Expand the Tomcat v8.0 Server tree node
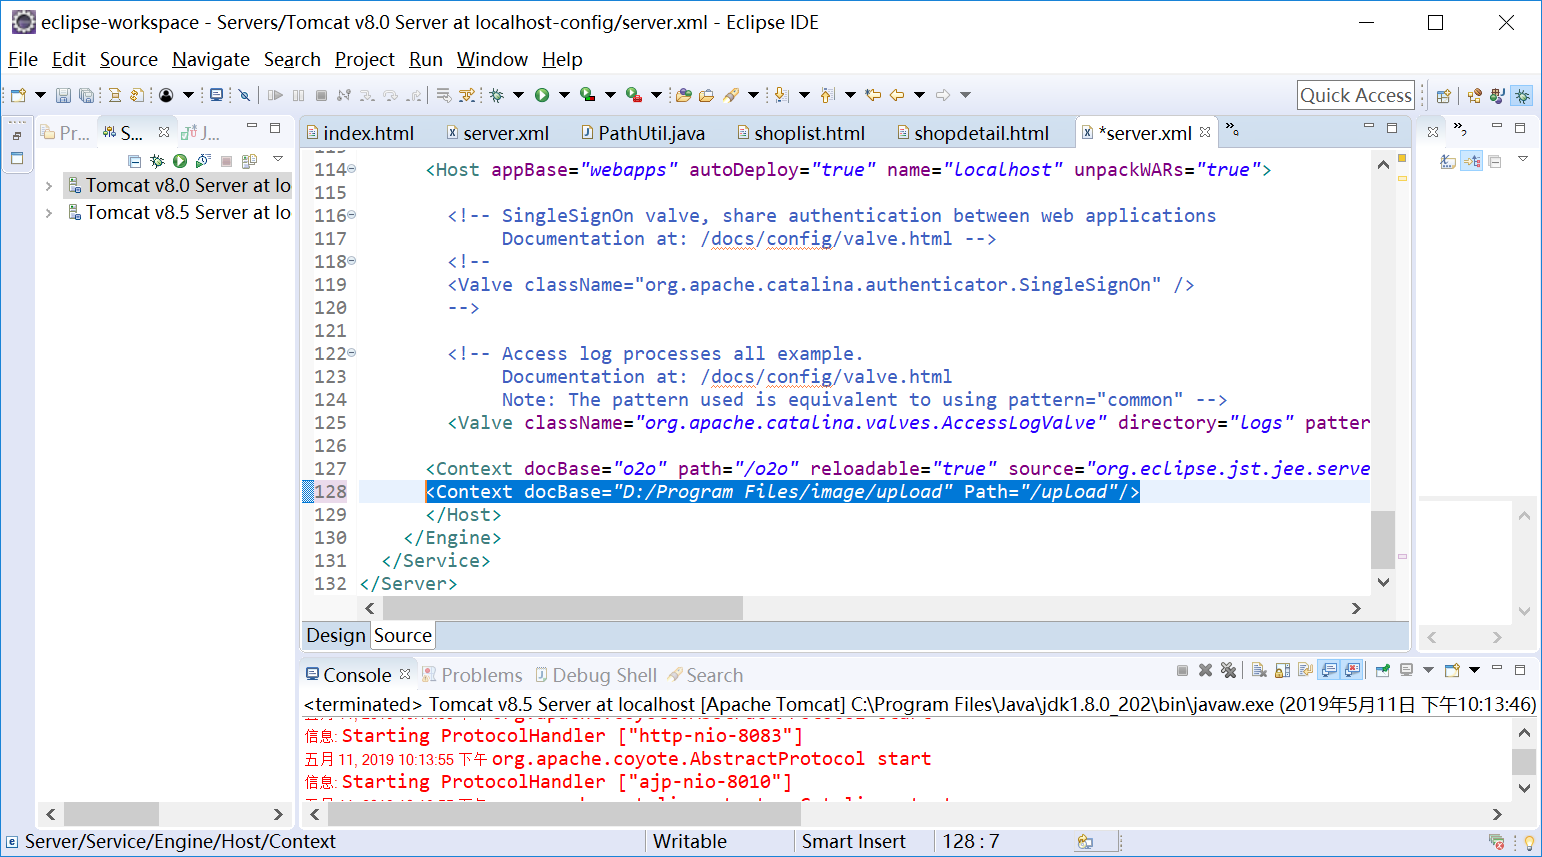The width and height of the screenshot is (1542, 857). pos(49,186)
